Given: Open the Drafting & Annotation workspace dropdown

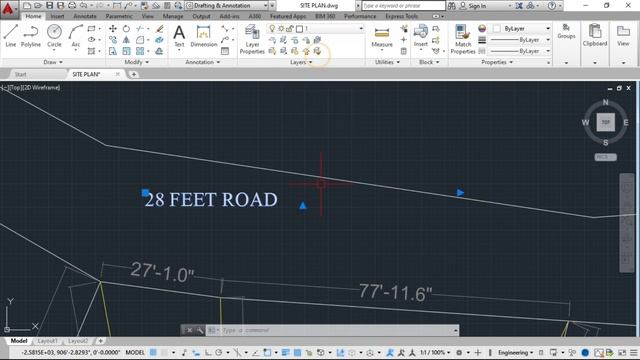Looking at the screenshot, I should tap(227, 6).
